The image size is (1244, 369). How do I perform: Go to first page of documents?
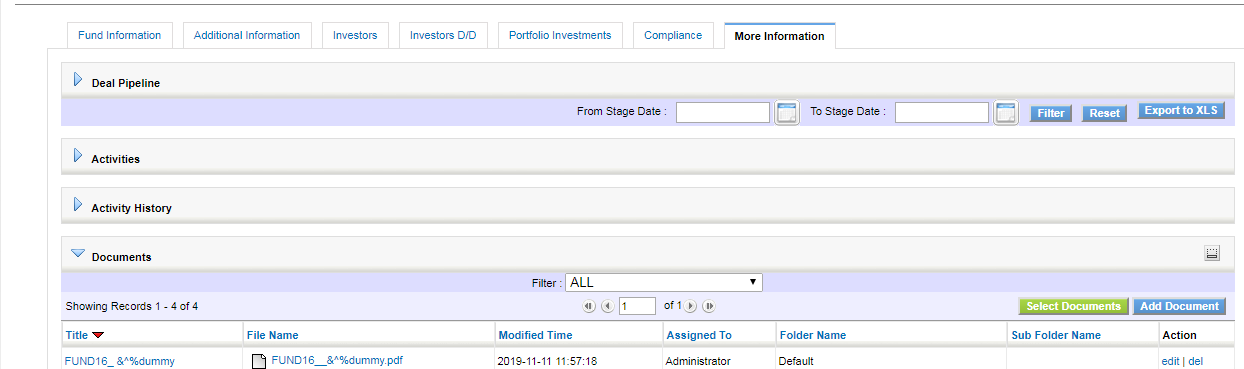(588, 306)
